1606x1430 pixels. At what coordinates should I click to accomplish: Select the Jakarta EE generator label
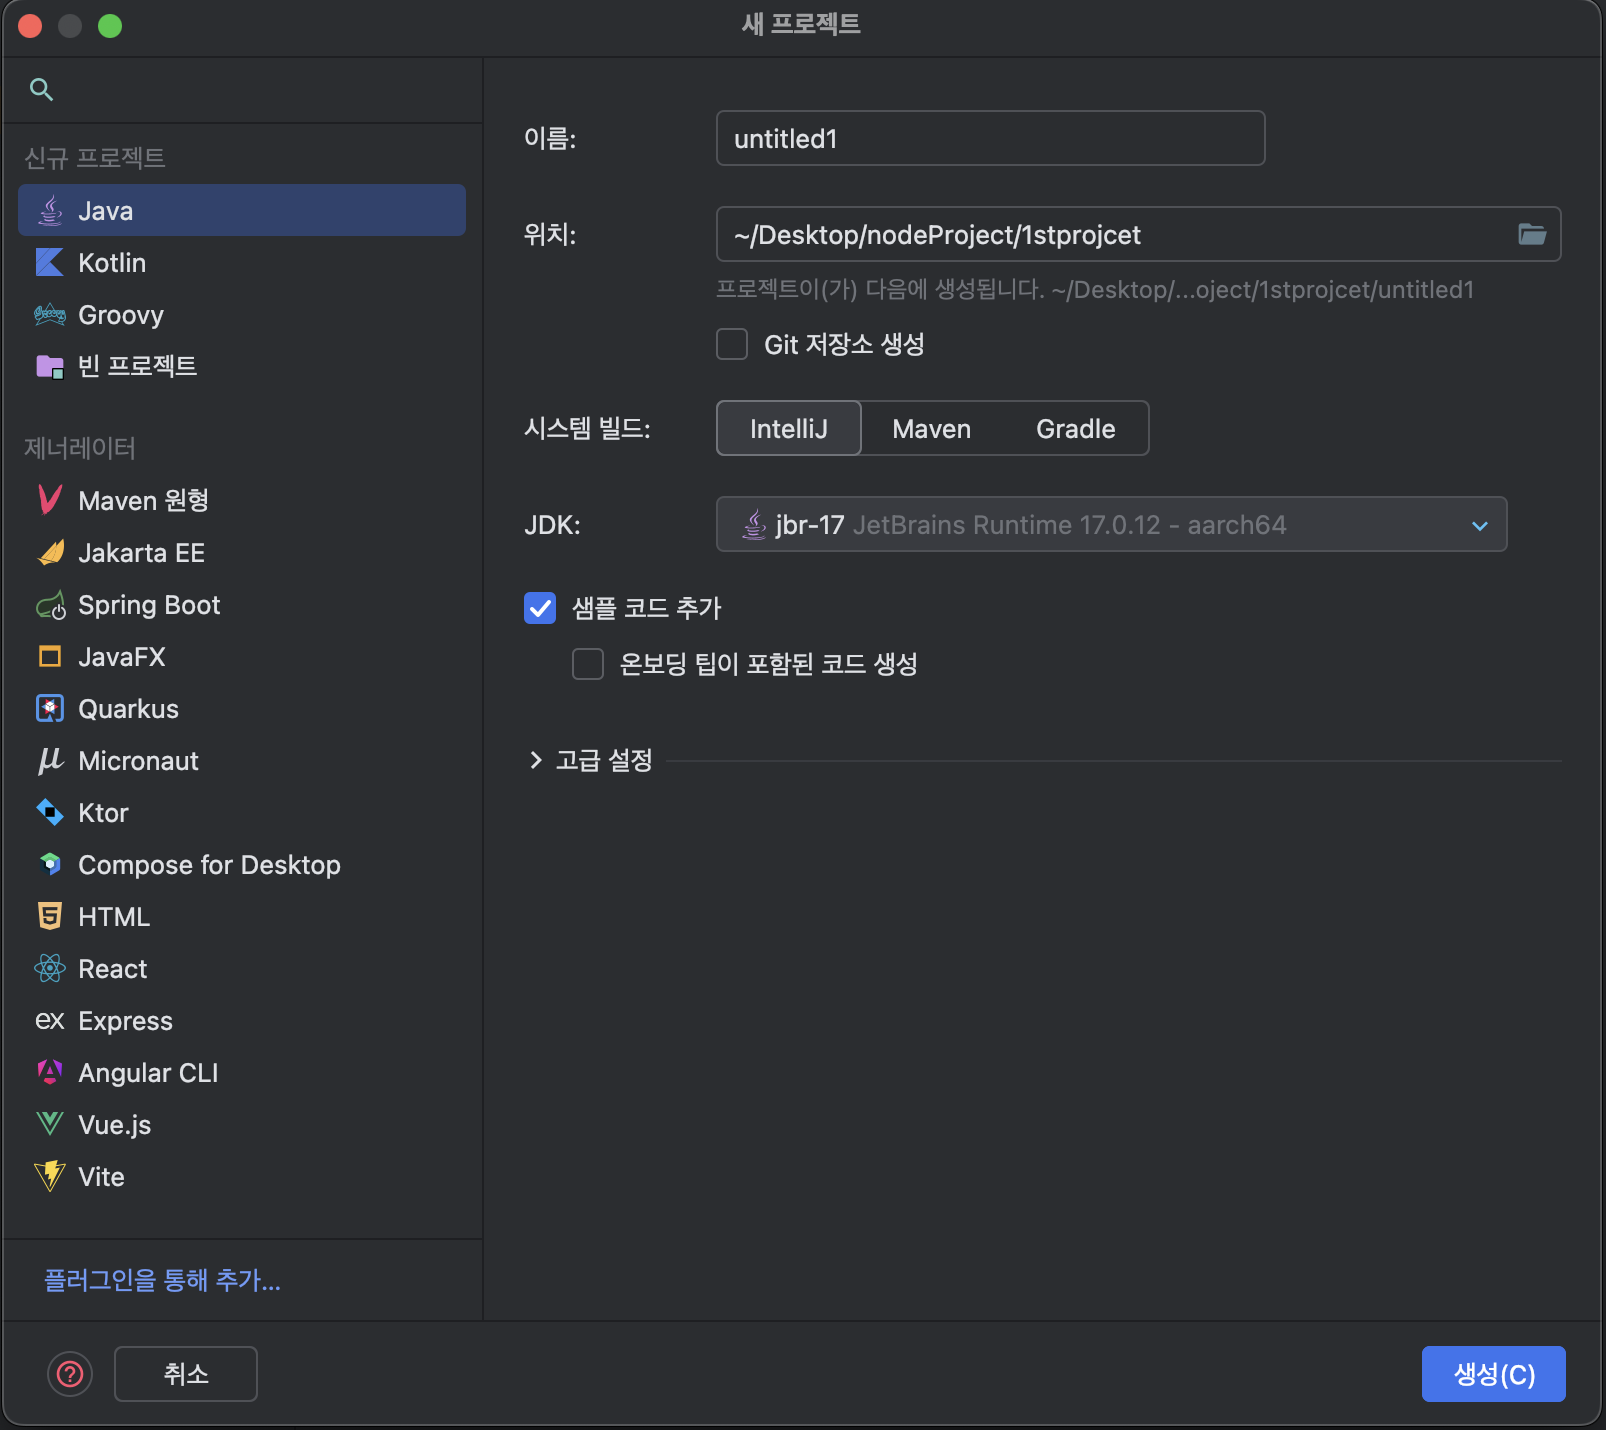click(x=141, y=553)
